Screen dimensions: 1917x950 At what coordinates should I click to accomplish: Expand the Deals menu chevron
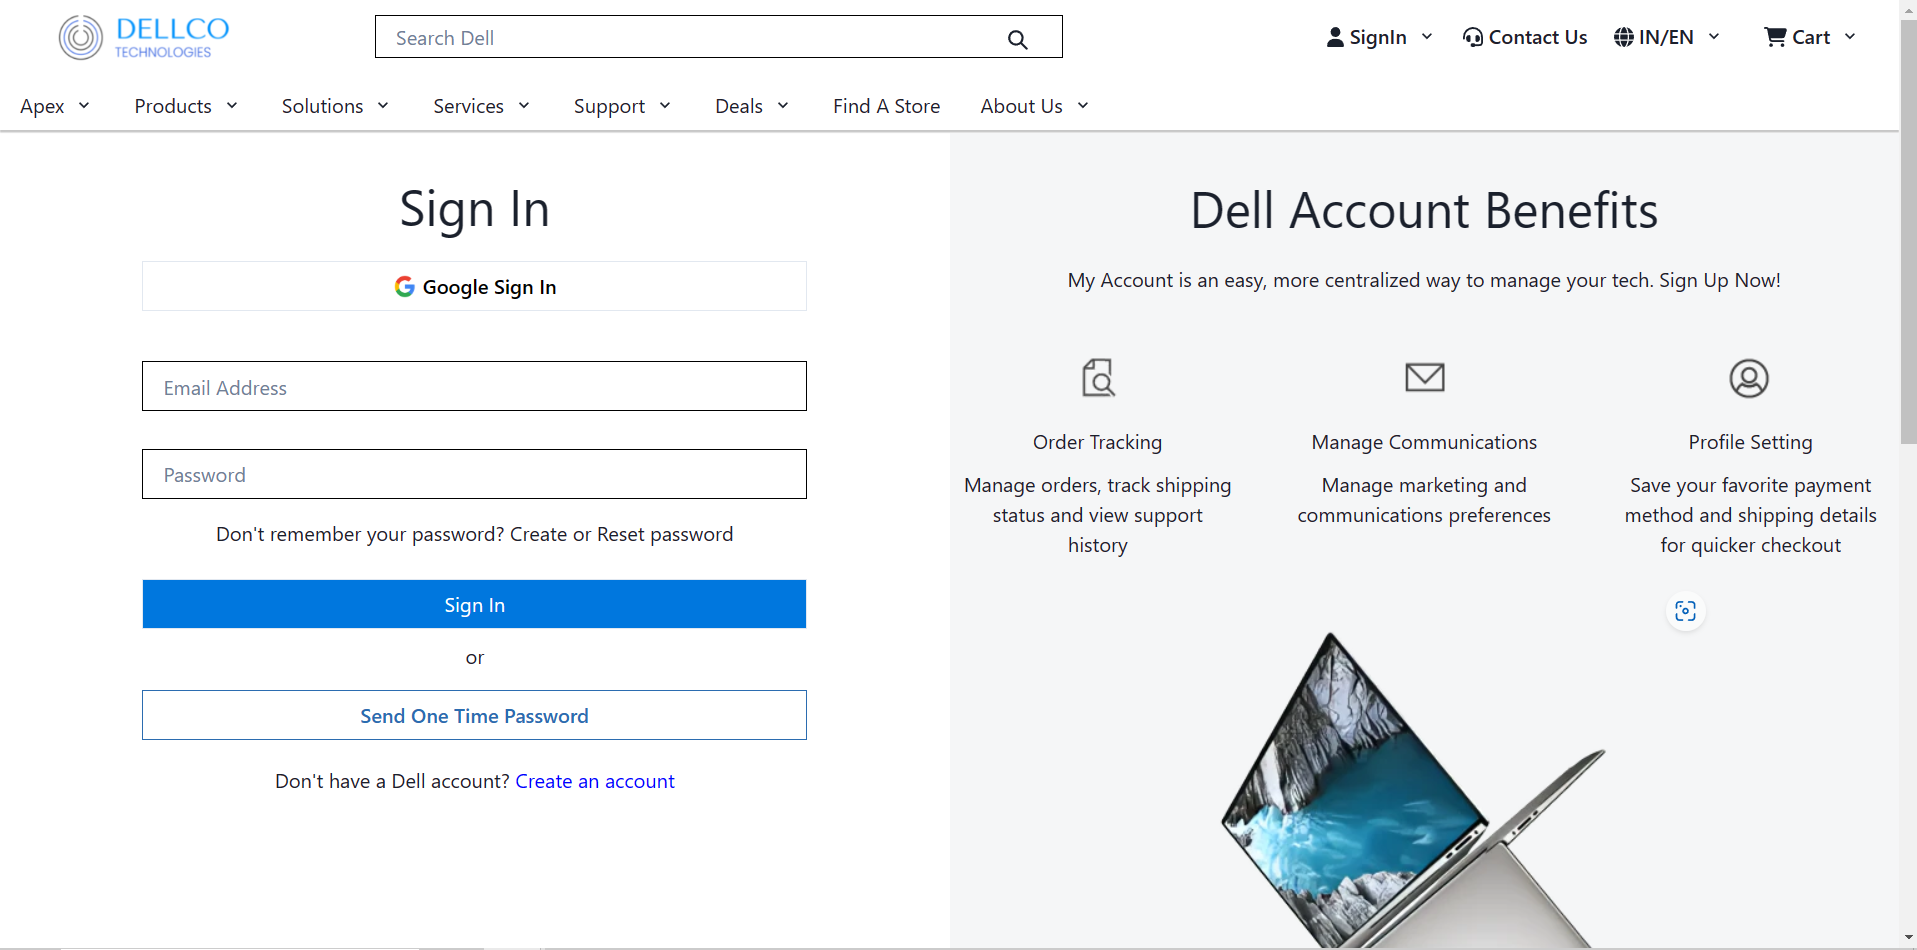(x=783, y=105)
